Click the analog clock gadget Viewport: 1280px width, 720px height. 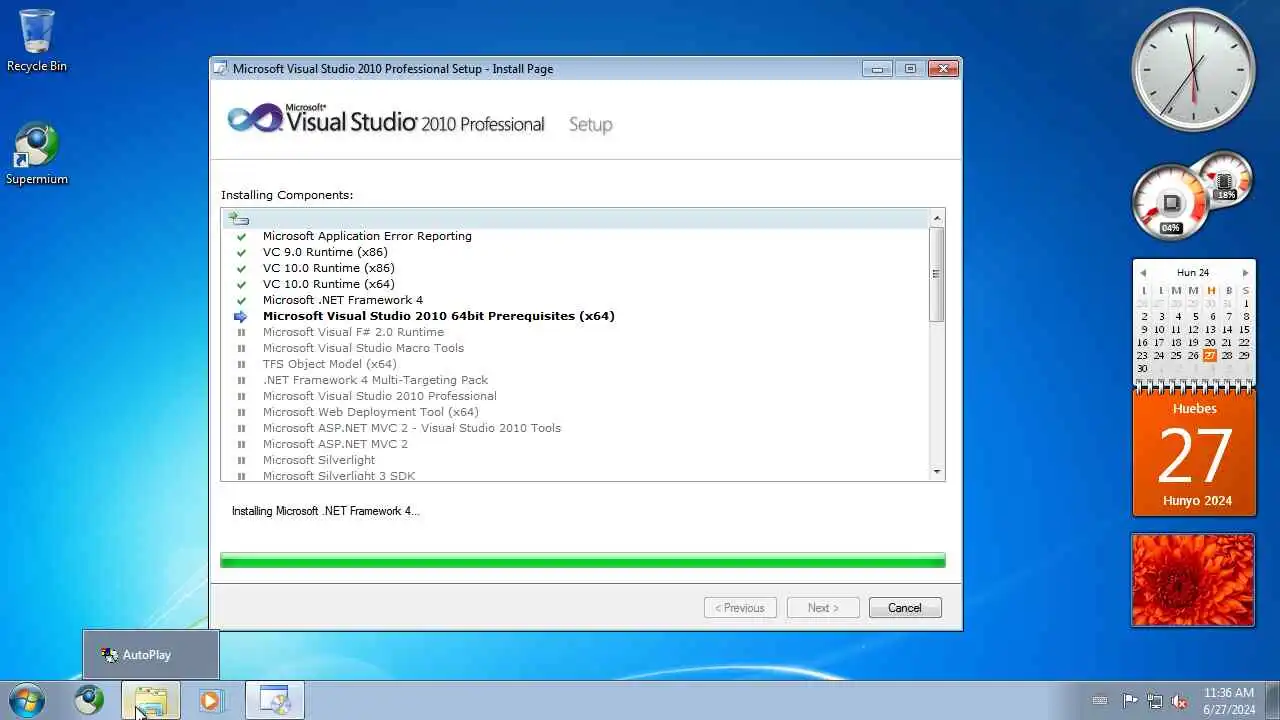pos(1193,69)
